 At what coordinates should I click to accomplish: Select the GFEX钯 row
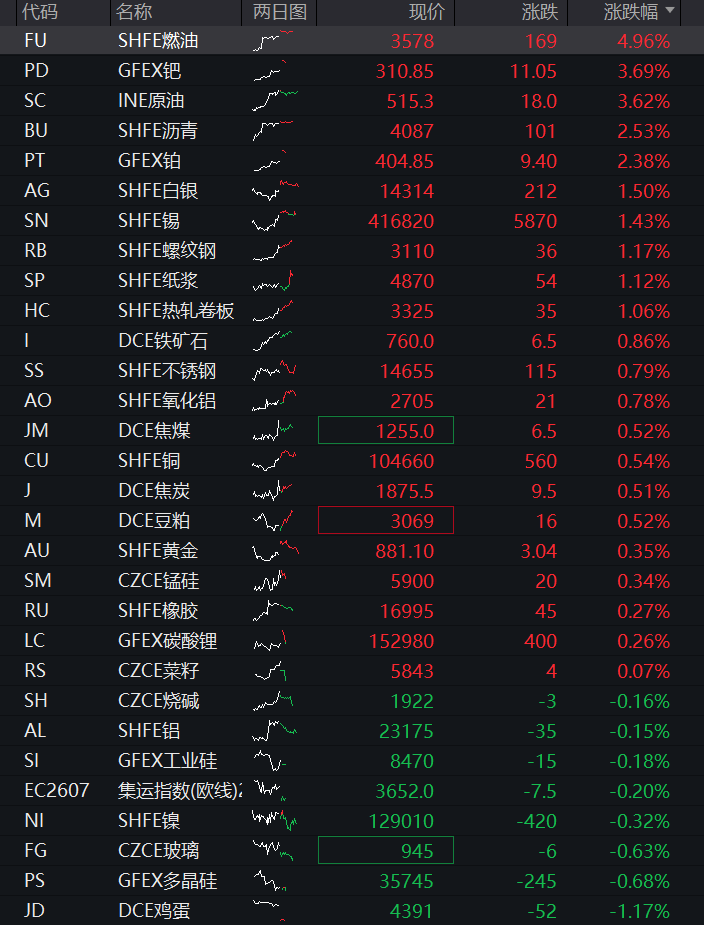[352, 71]
